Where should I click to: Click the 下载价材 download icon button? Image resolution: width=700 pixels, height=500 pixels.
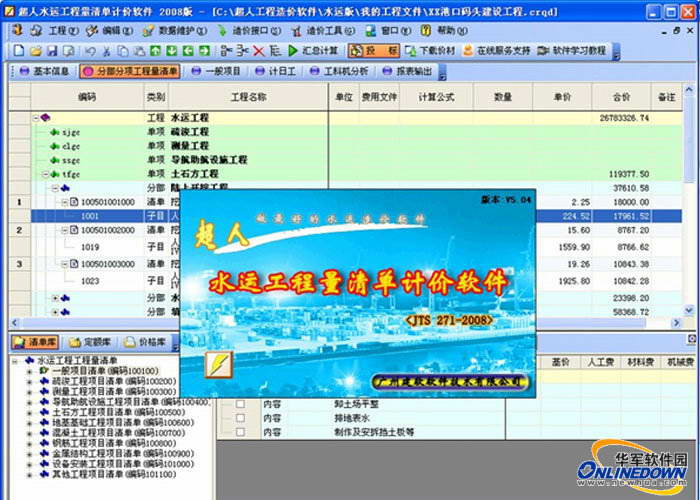[429, 51]
